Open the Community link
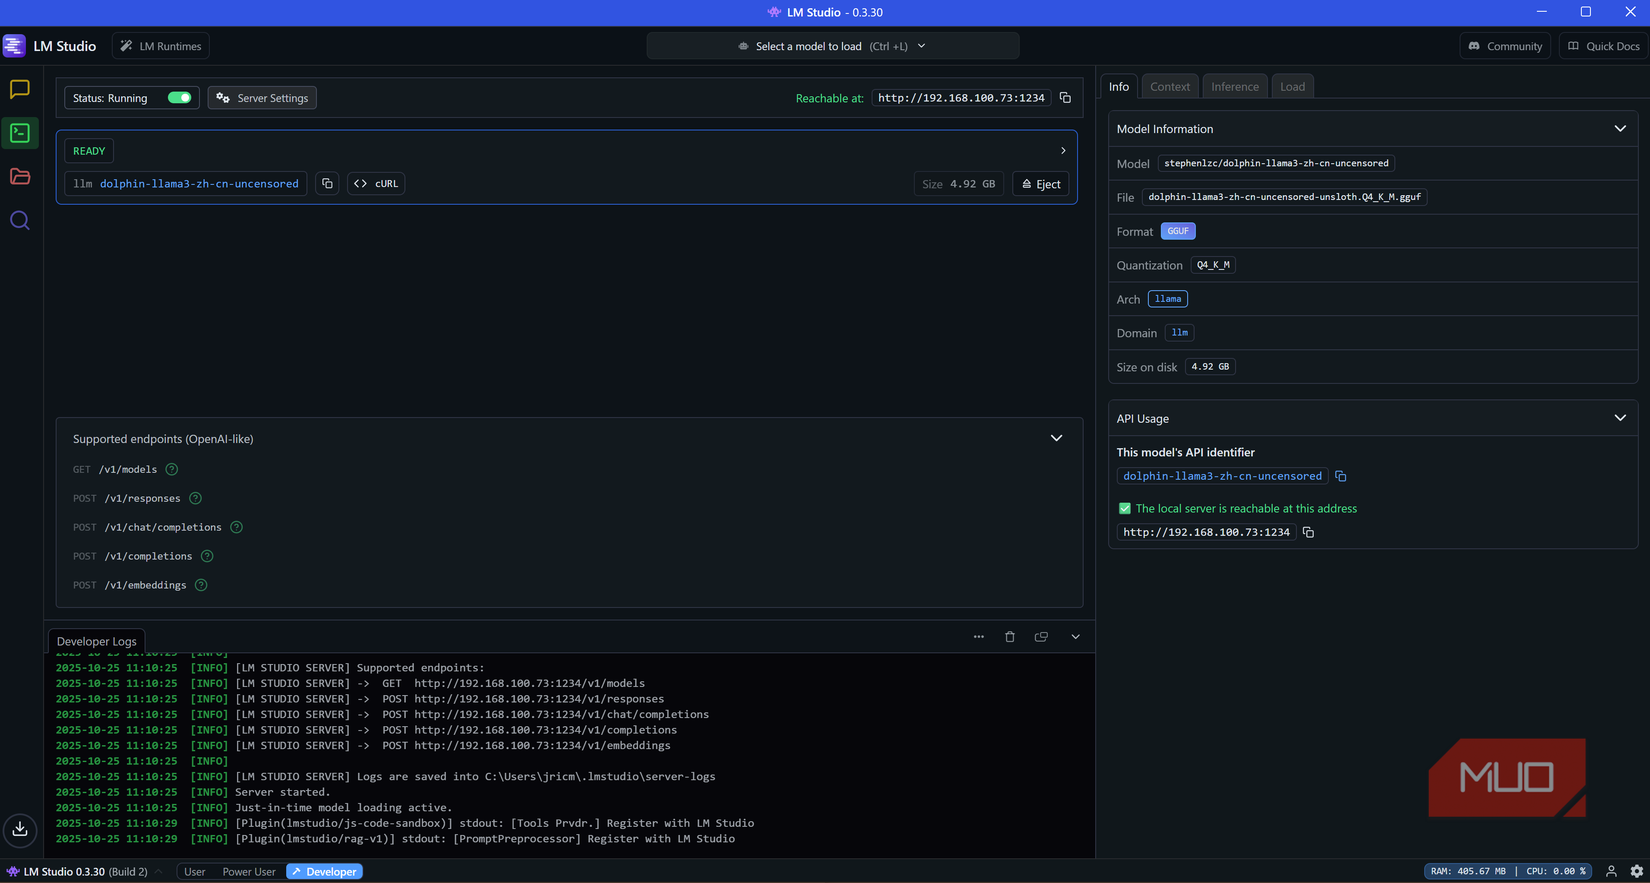The height and width of the screenshot is (883, 1650). coord(1505,46)
